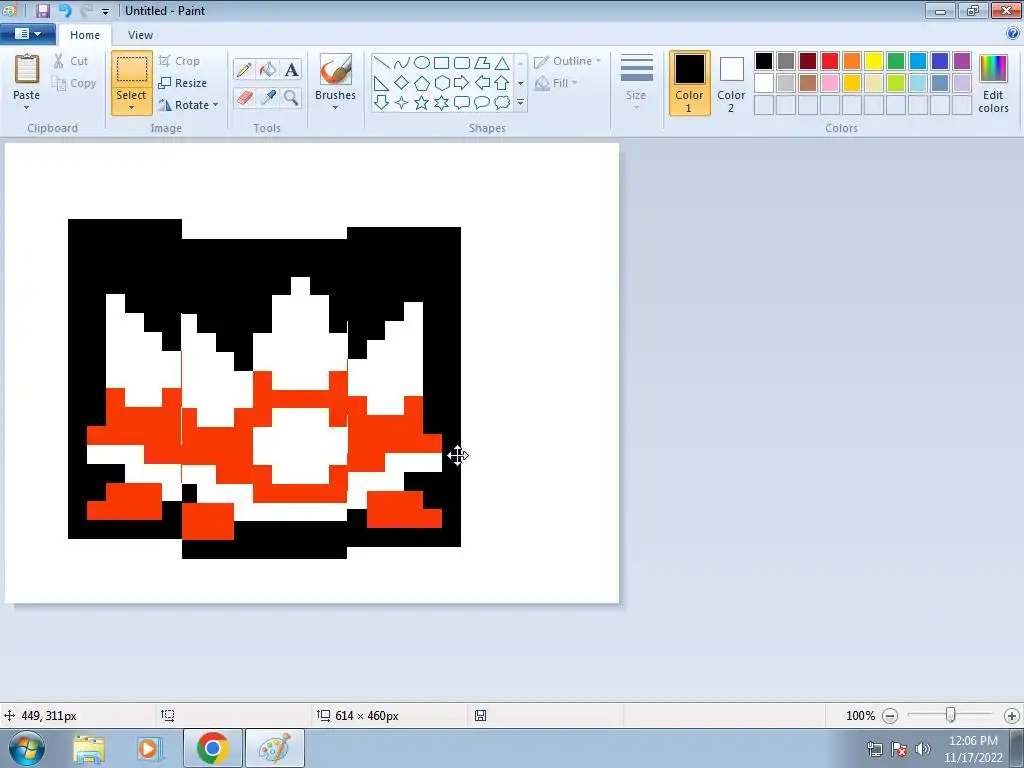Open the Paint Help question mark icon
Viewport: 1024px width, 768px height.
(1013, 33)
